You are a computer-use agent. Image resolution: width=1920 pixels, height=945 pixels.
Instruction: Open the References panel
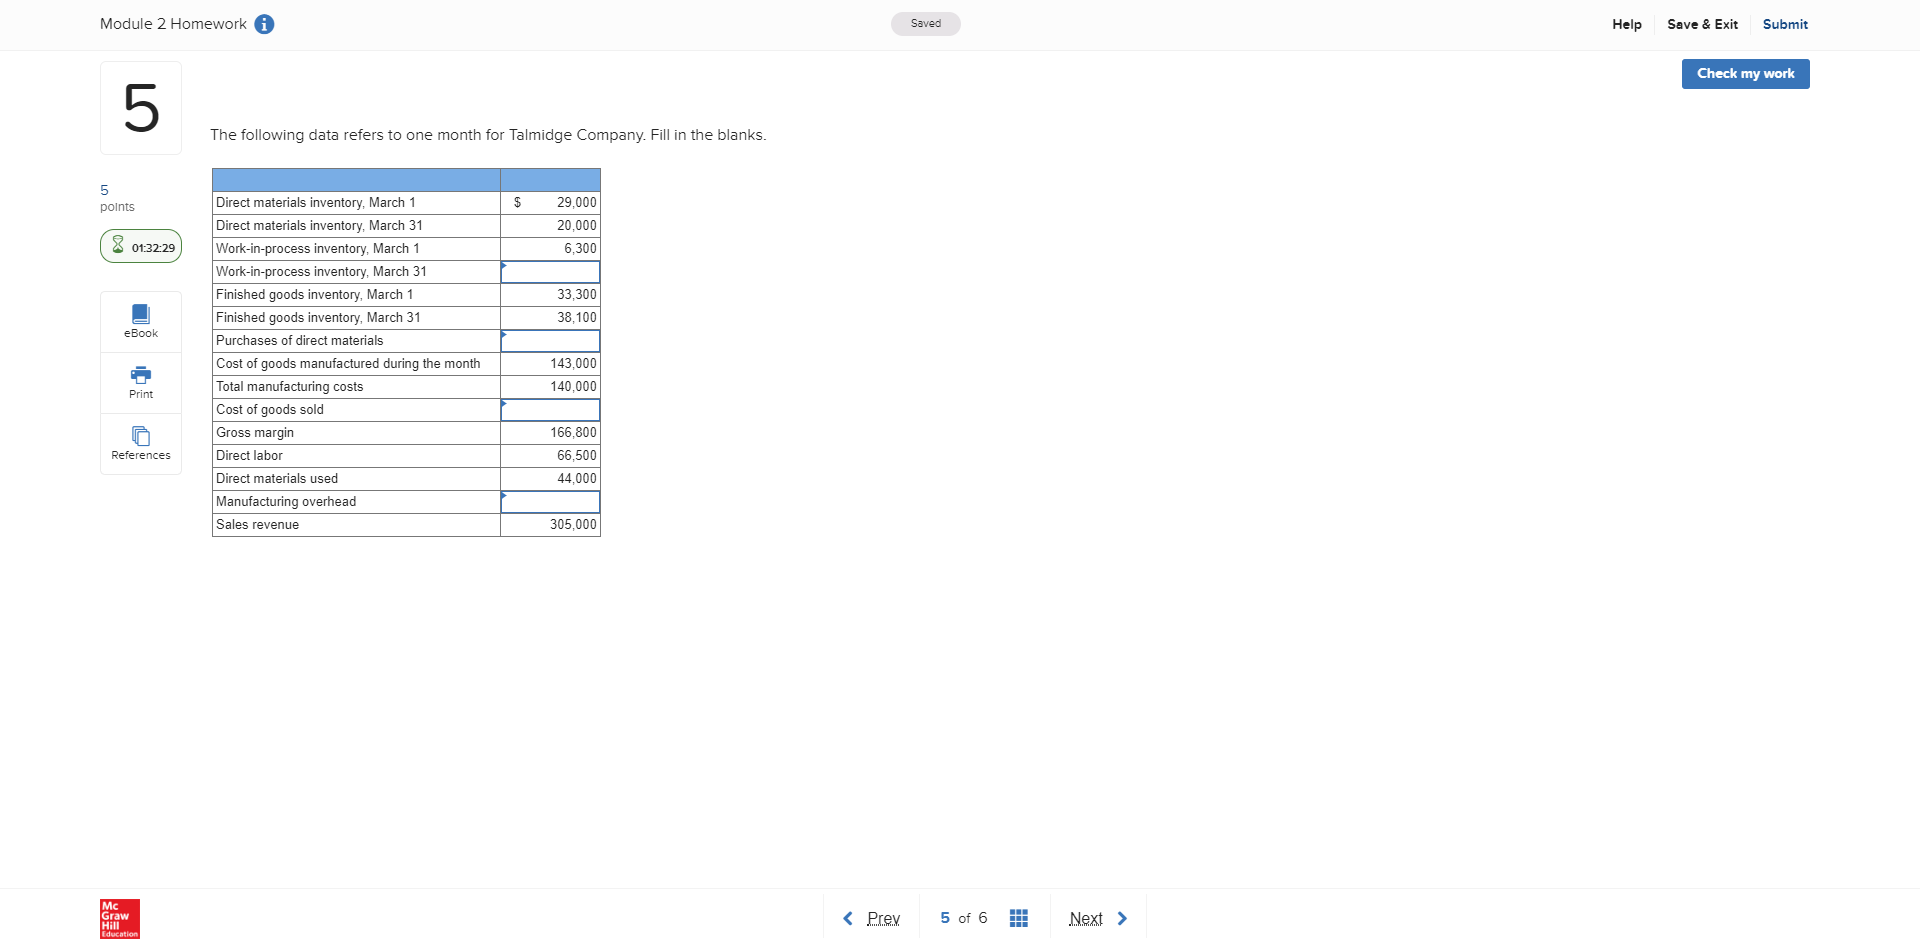pos(140,443)
